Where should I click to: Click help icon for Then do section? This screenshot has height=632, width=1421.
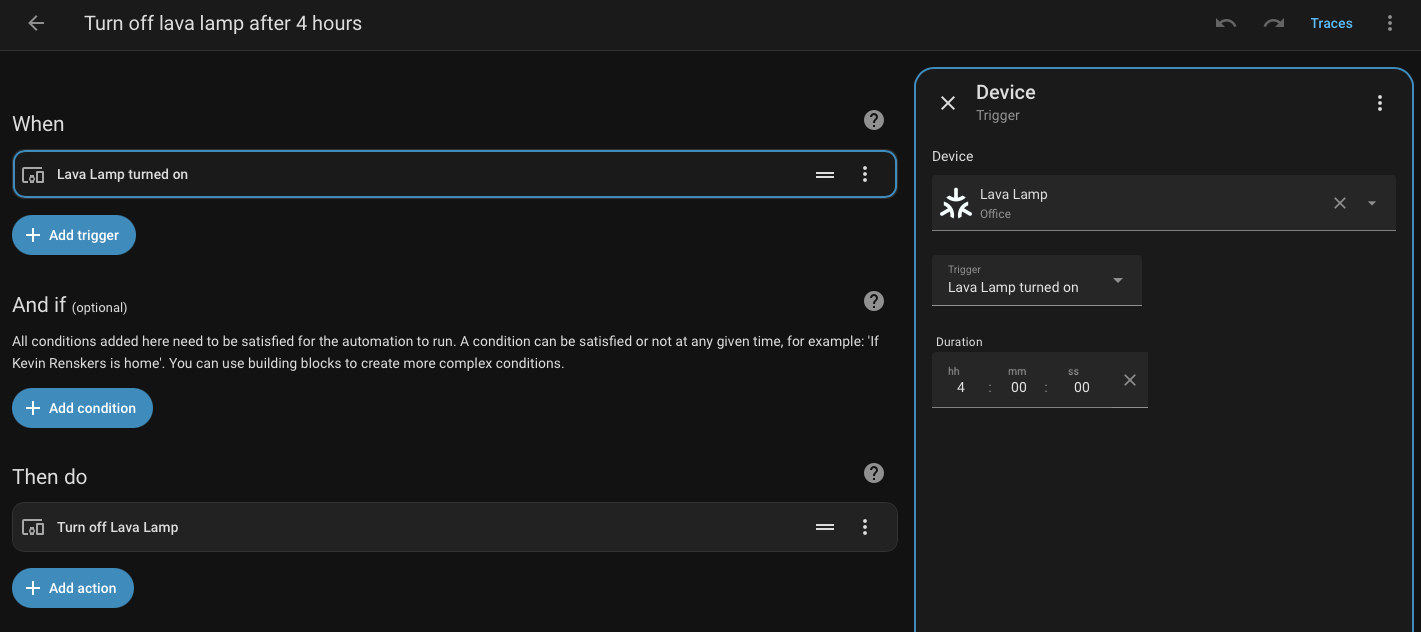873,473
